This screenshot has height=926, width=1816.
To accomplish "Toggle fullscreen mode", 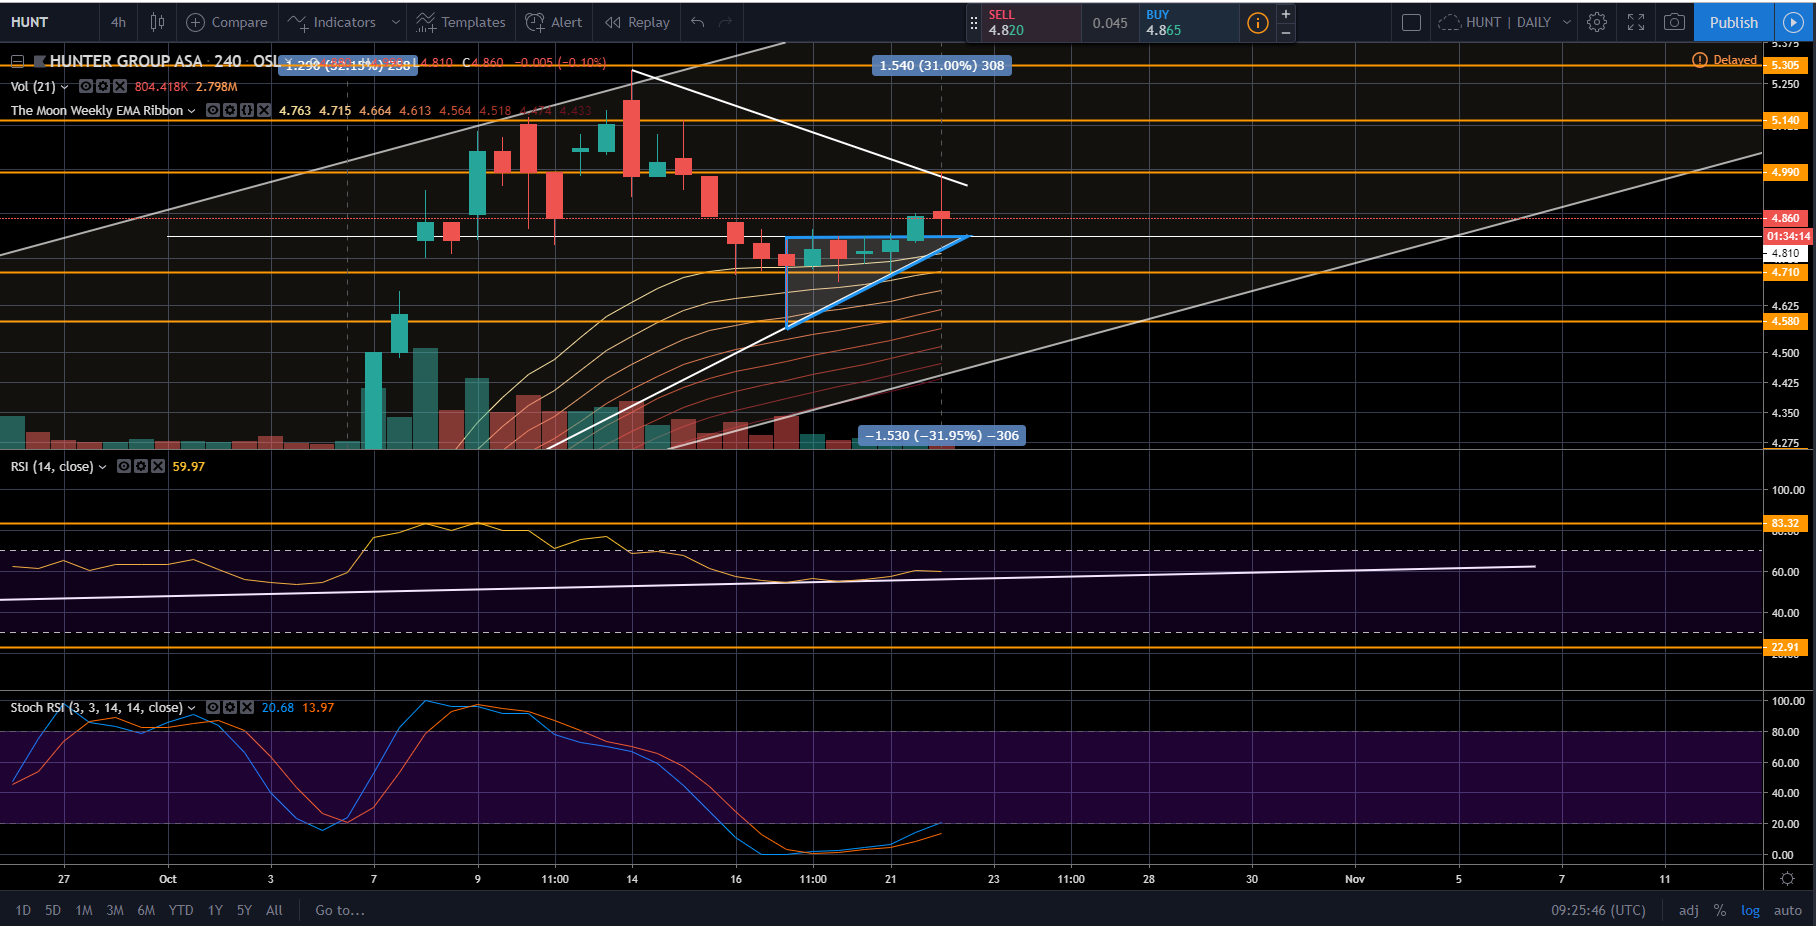I will point(1636,22).
